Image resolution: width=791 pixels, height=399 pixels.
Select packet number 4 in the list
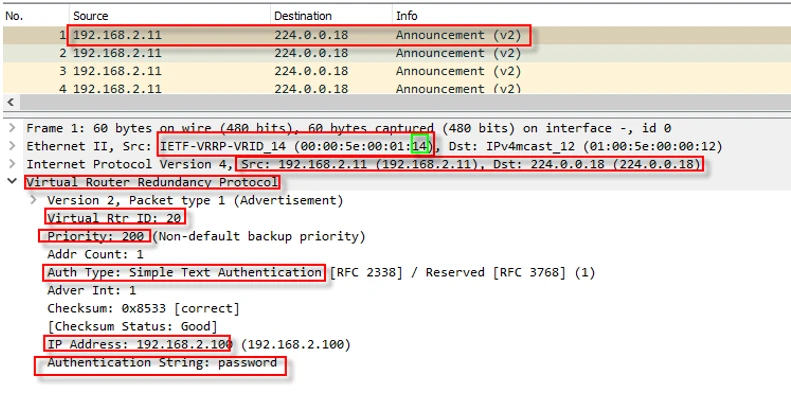coord(397,87)
